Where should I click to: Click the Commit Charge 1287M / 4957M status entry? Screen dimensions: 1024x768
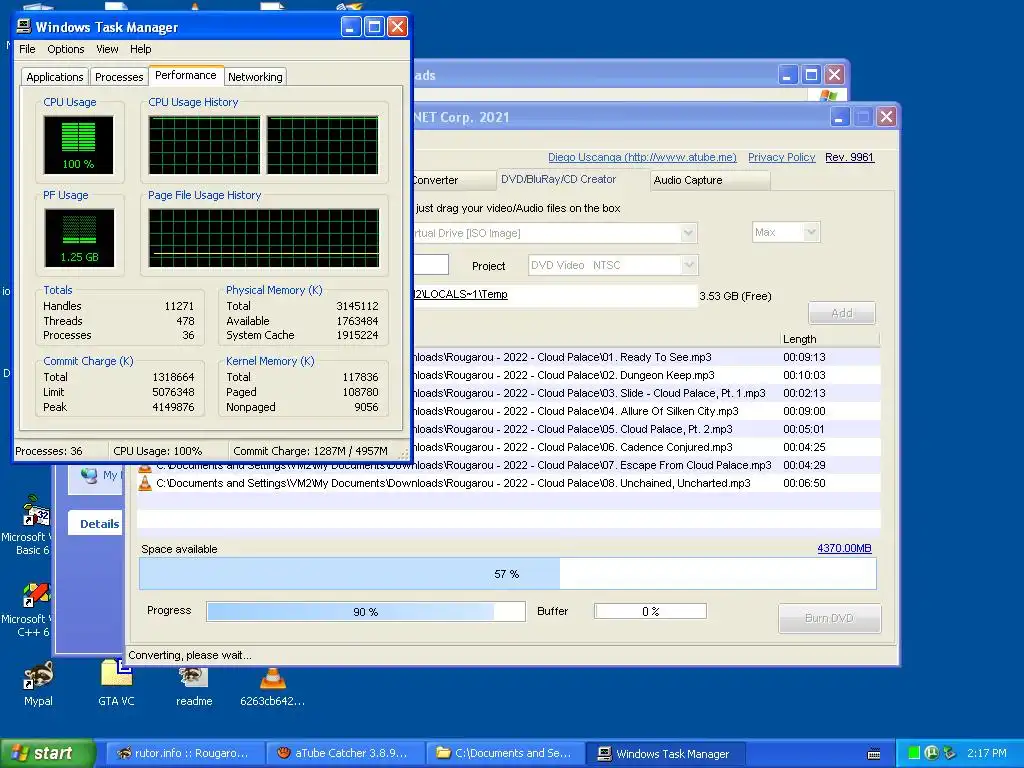310,451
